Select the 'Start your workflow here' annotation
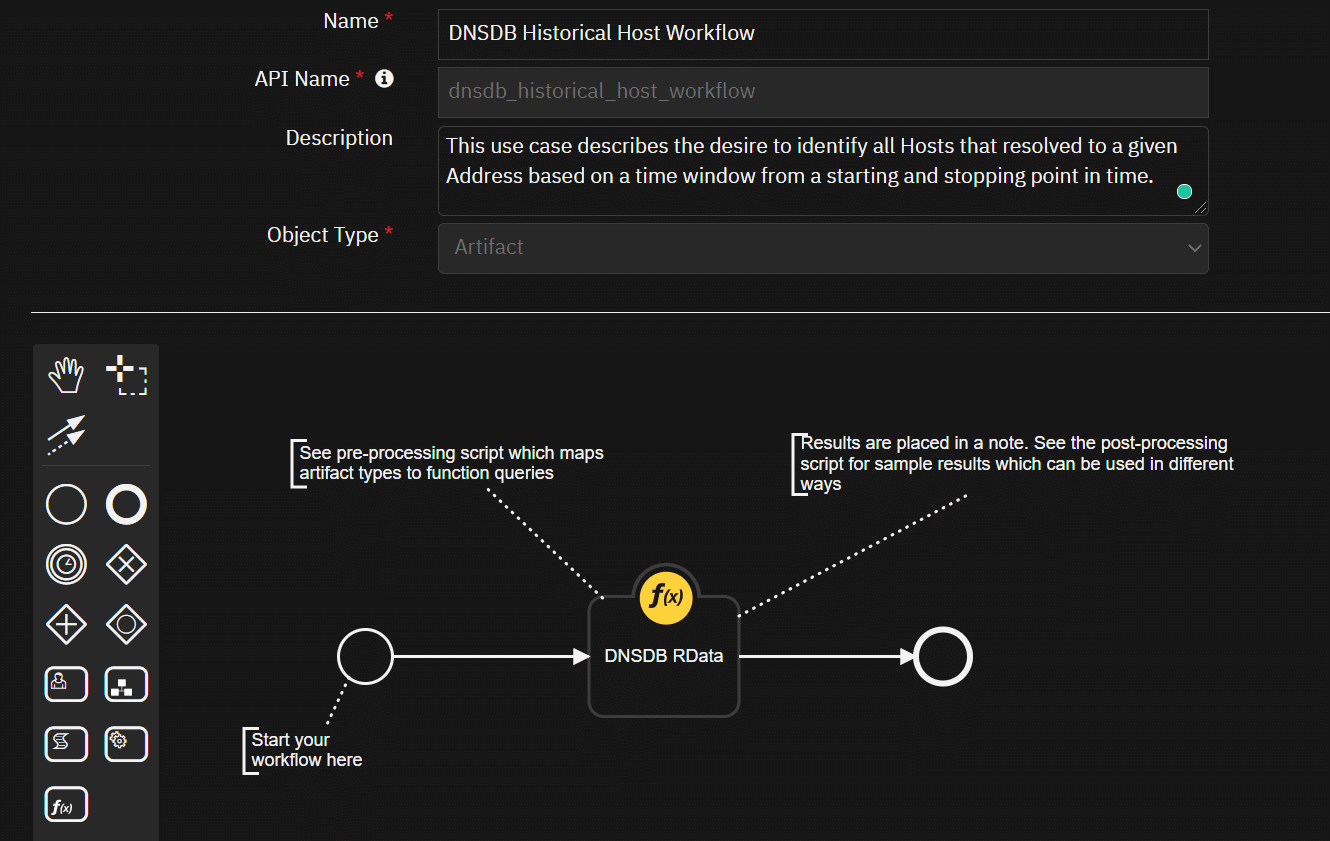The image size is (1330, 841). point(305,750)
